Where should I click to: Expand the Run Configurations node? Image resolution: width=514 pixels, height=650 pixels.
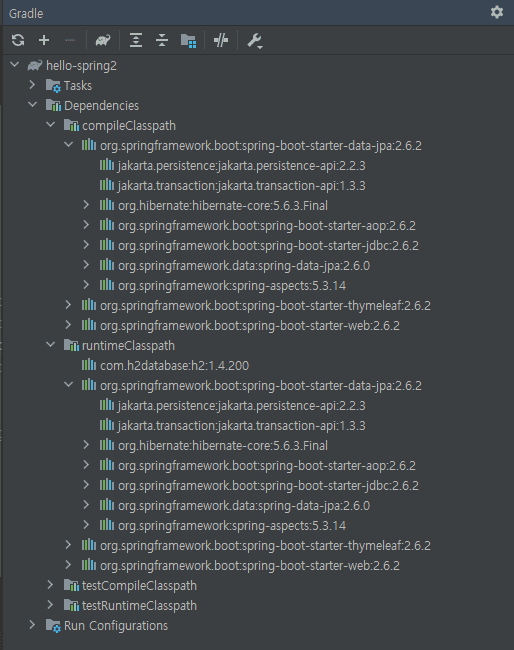tap(32, 625)
